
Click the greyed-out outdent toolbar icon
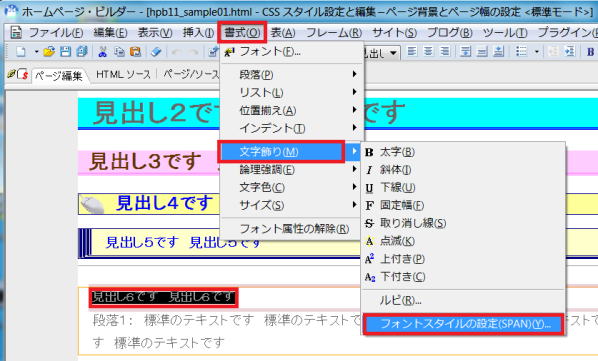[x=553, y=51]
